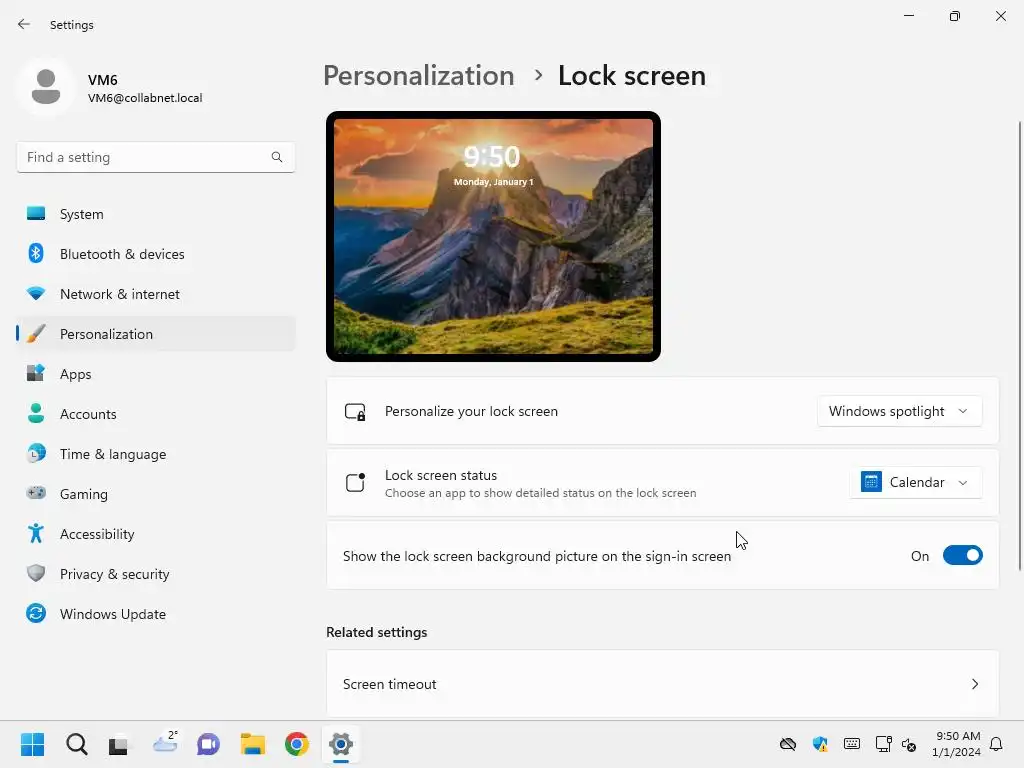The image size is (1024, 768).
Task: Select Accessibility category
Action: click(155, 534)
